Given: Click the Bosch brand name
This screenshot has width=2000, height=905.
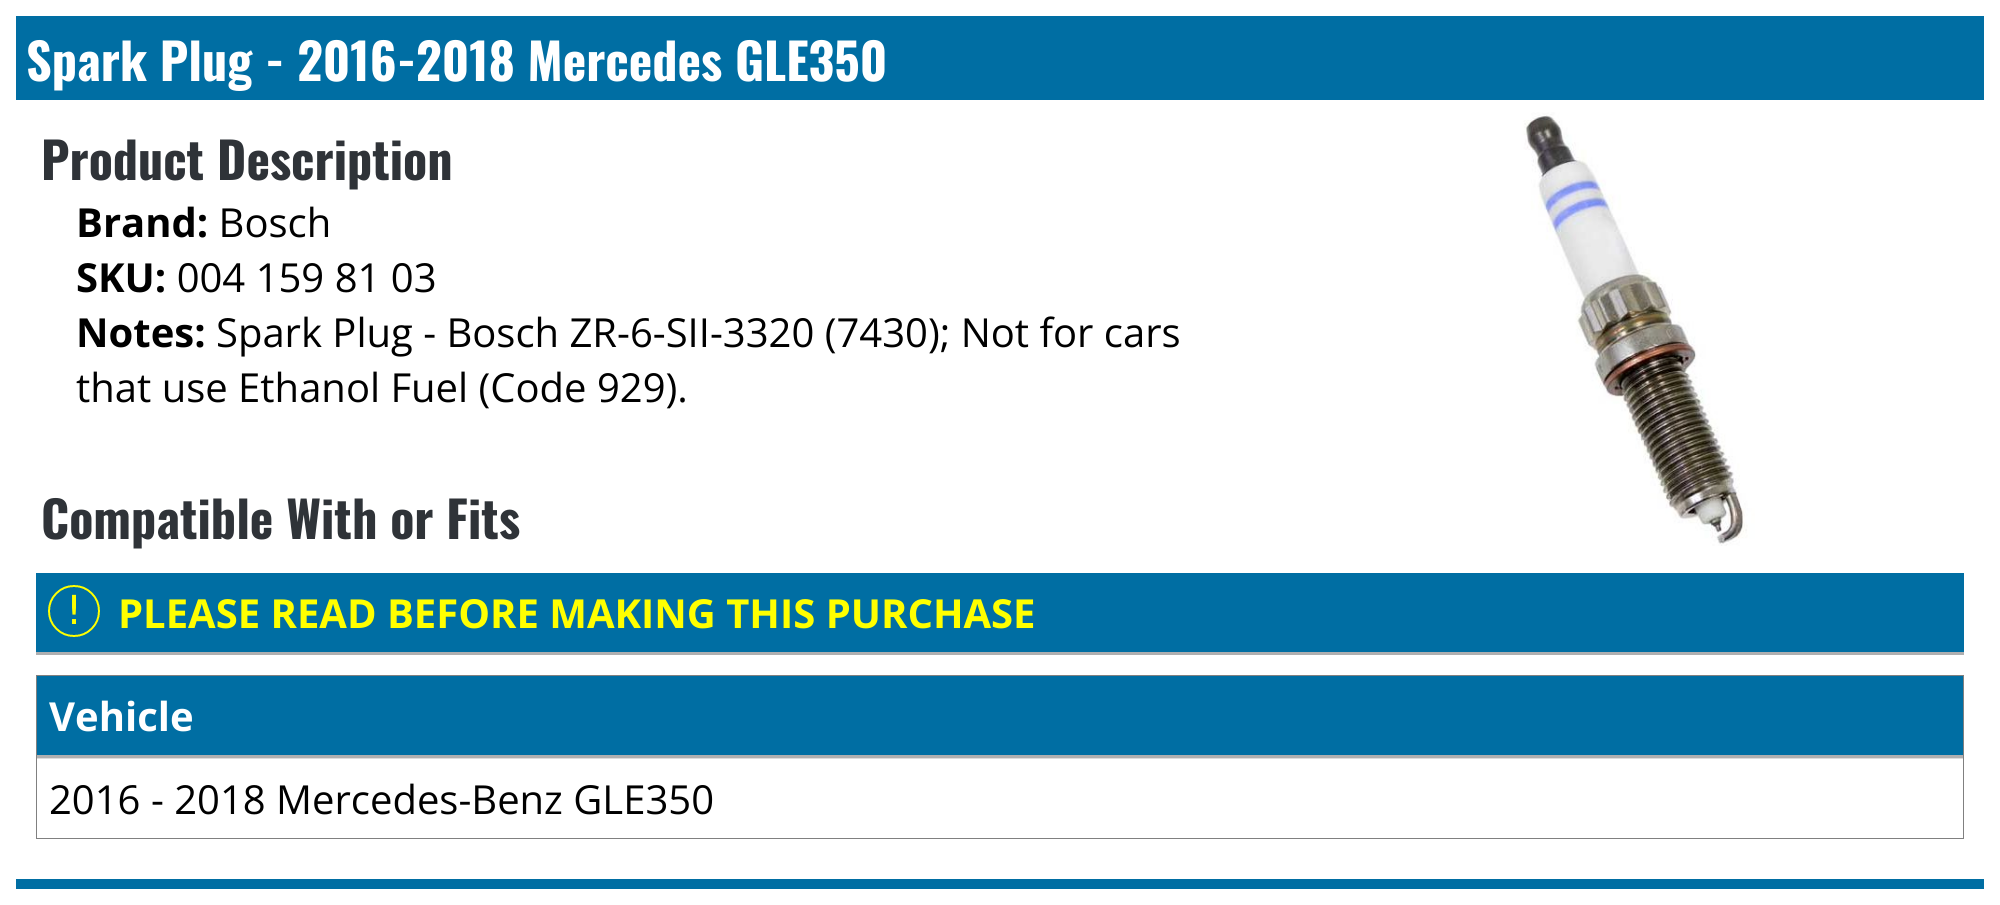Looking at the screenshot, I should click(274, 223).
